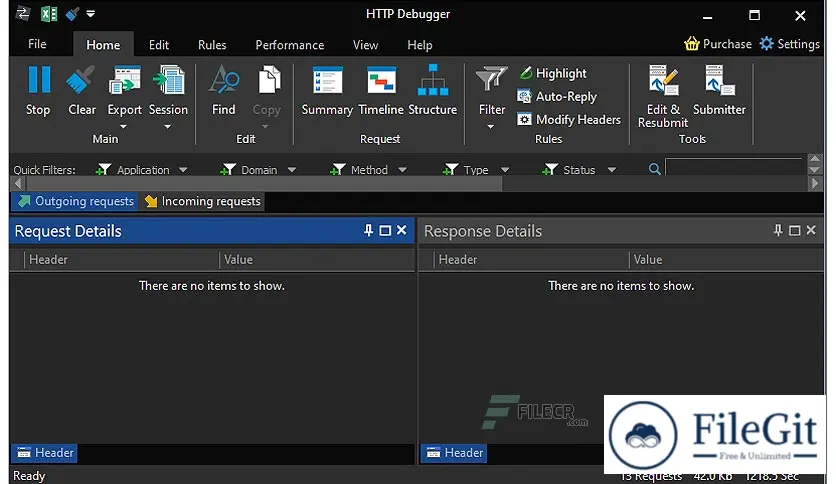Open the quick access toolbar customize arrow
This screenshot has width=836, height=484.
click(x=91, y=14)
